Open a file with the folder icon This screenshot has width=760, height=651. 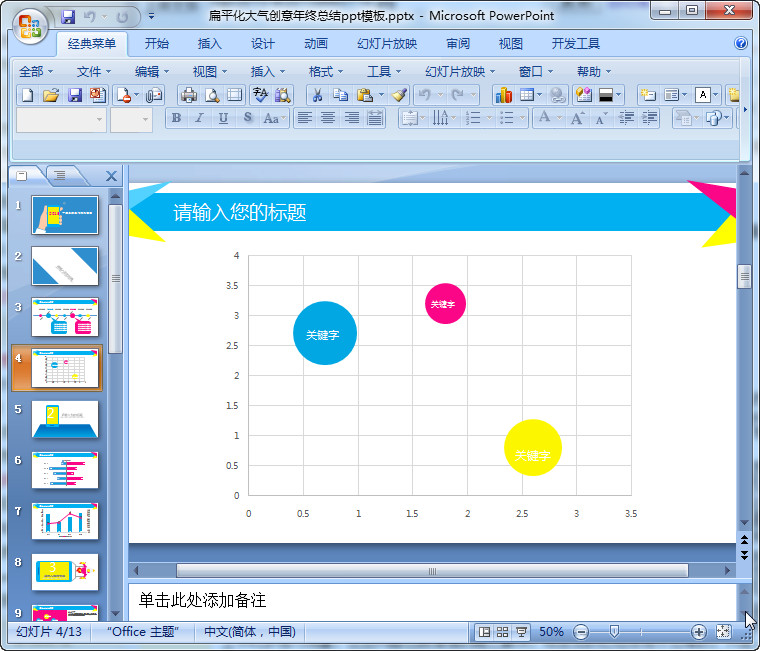(x=51, y=95)
